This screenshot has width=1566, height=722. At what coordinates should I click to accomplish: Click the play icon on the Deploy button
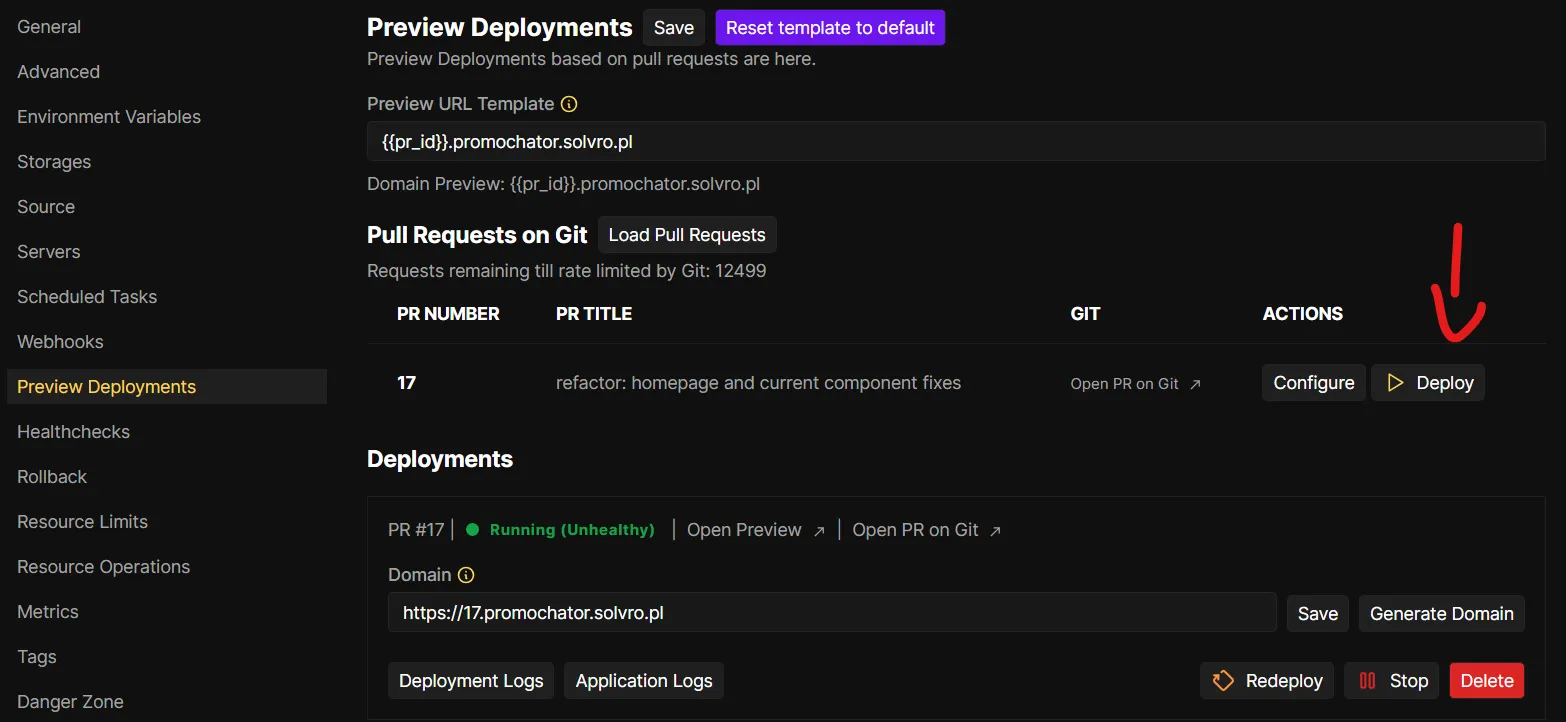(x=1395, y=383)
